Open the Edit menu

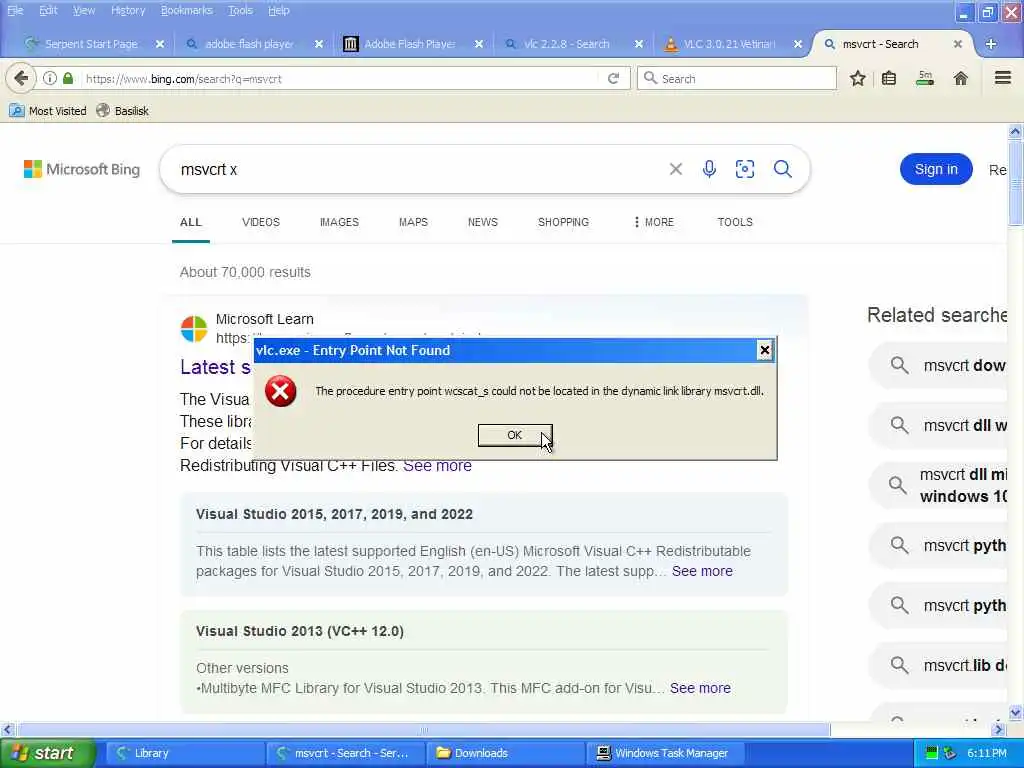point(48,10)
